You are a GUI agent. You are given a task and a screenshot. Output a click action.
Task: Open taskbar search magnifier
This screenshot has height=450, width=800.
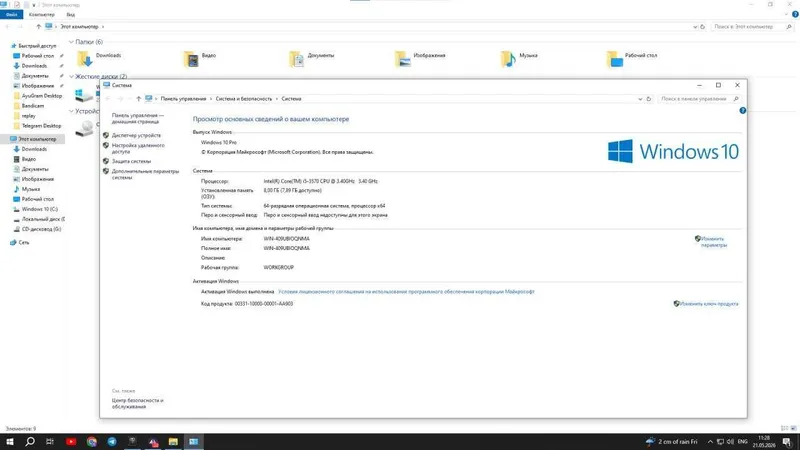(30, 442)
